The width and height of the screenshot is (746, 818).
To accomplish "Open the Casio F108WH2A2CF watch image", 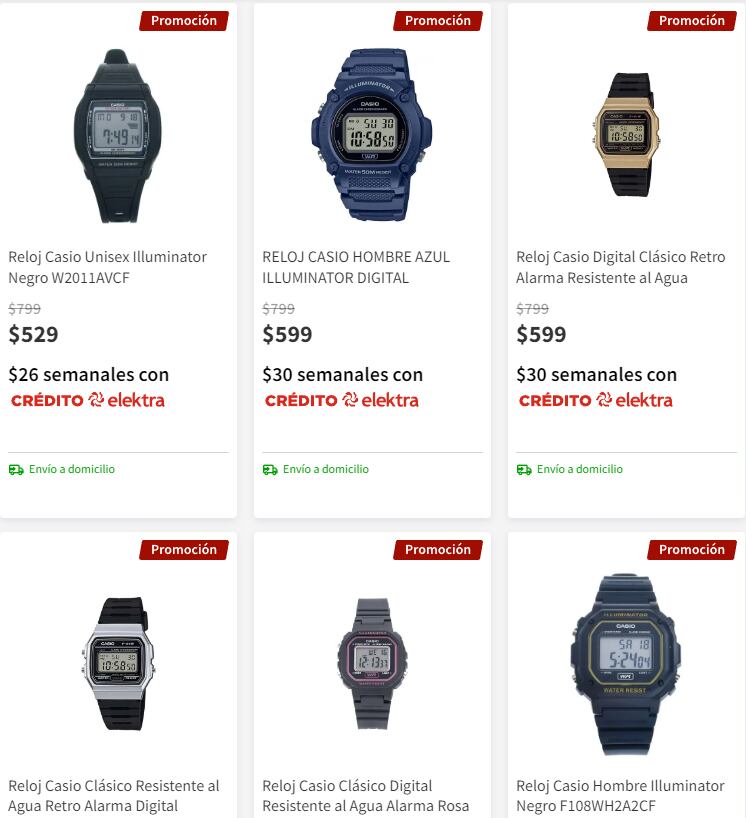I will click(625, 665).
